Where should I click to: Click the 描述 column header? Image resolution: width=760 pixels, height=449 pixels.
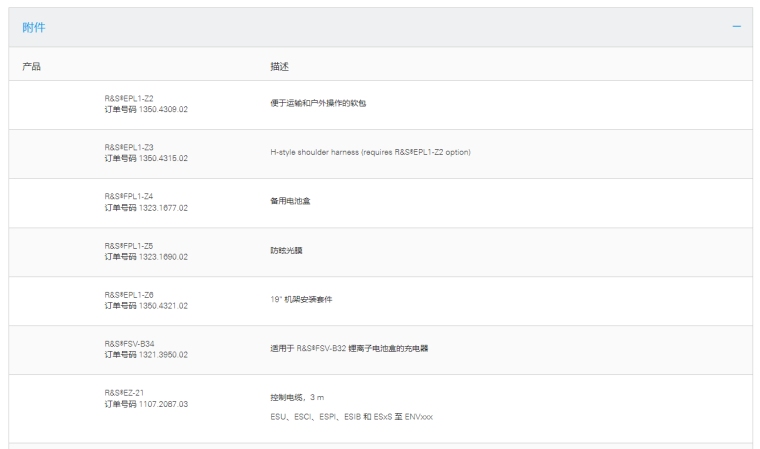[280, 66]
